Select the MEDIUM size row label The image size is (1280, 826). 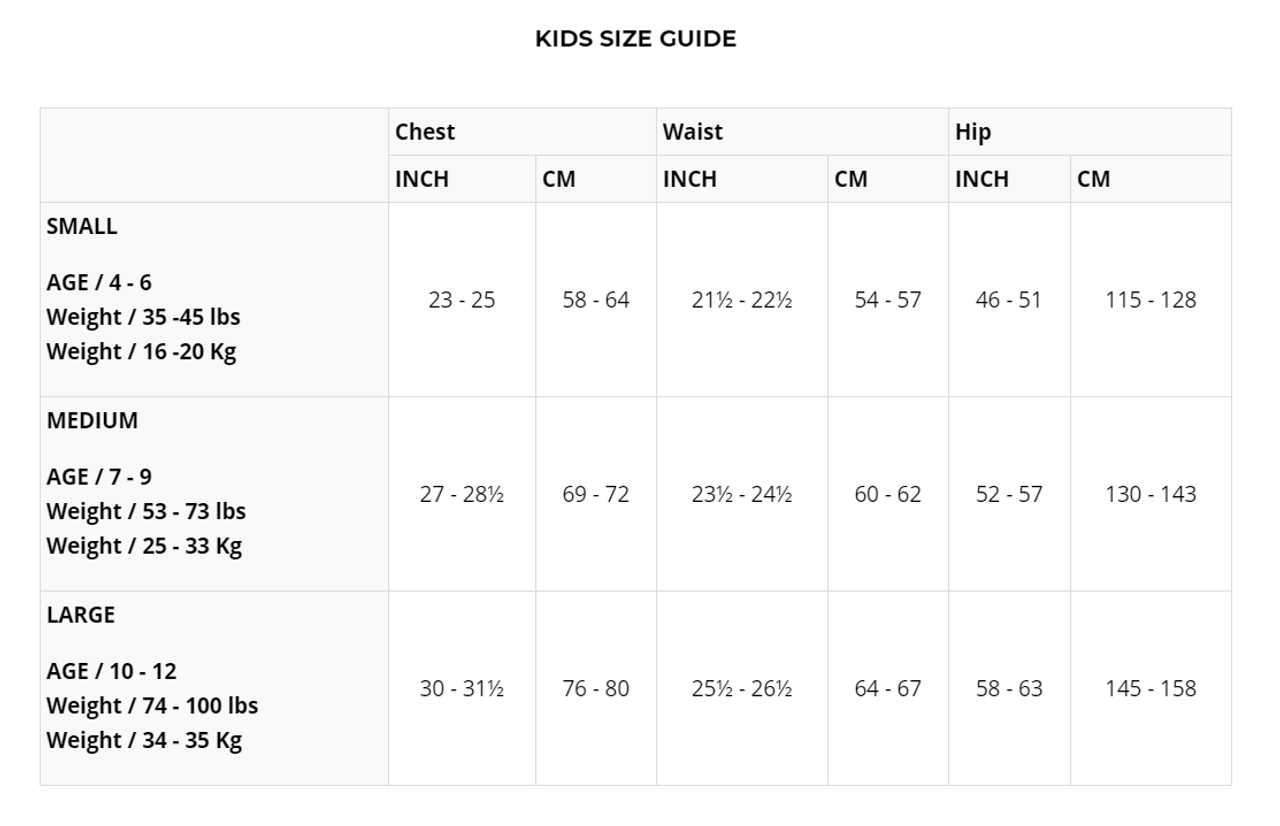(x=92, y=421)
